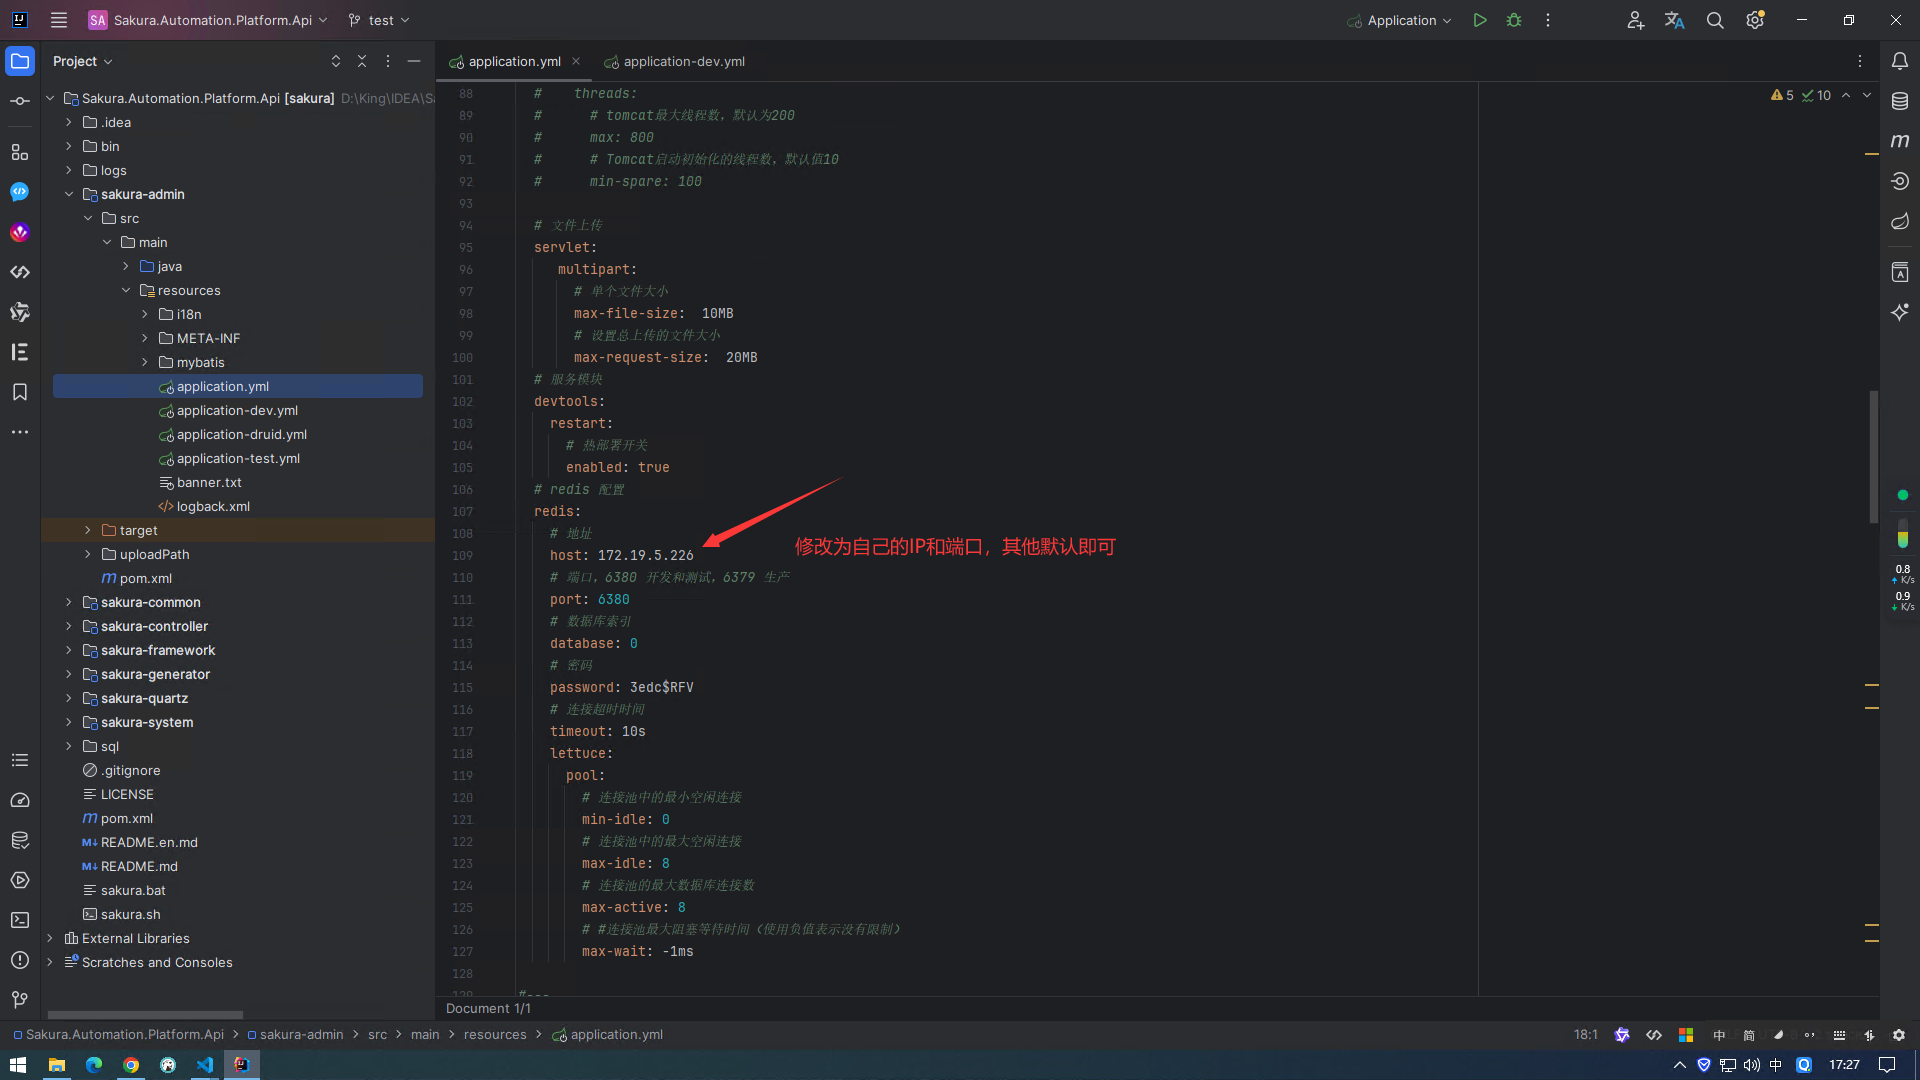This screenshot has width=1920, height=1080.
Task: Open More Actions menu beside Debug
Action: pyautogui.click(x=1548, y=20)
